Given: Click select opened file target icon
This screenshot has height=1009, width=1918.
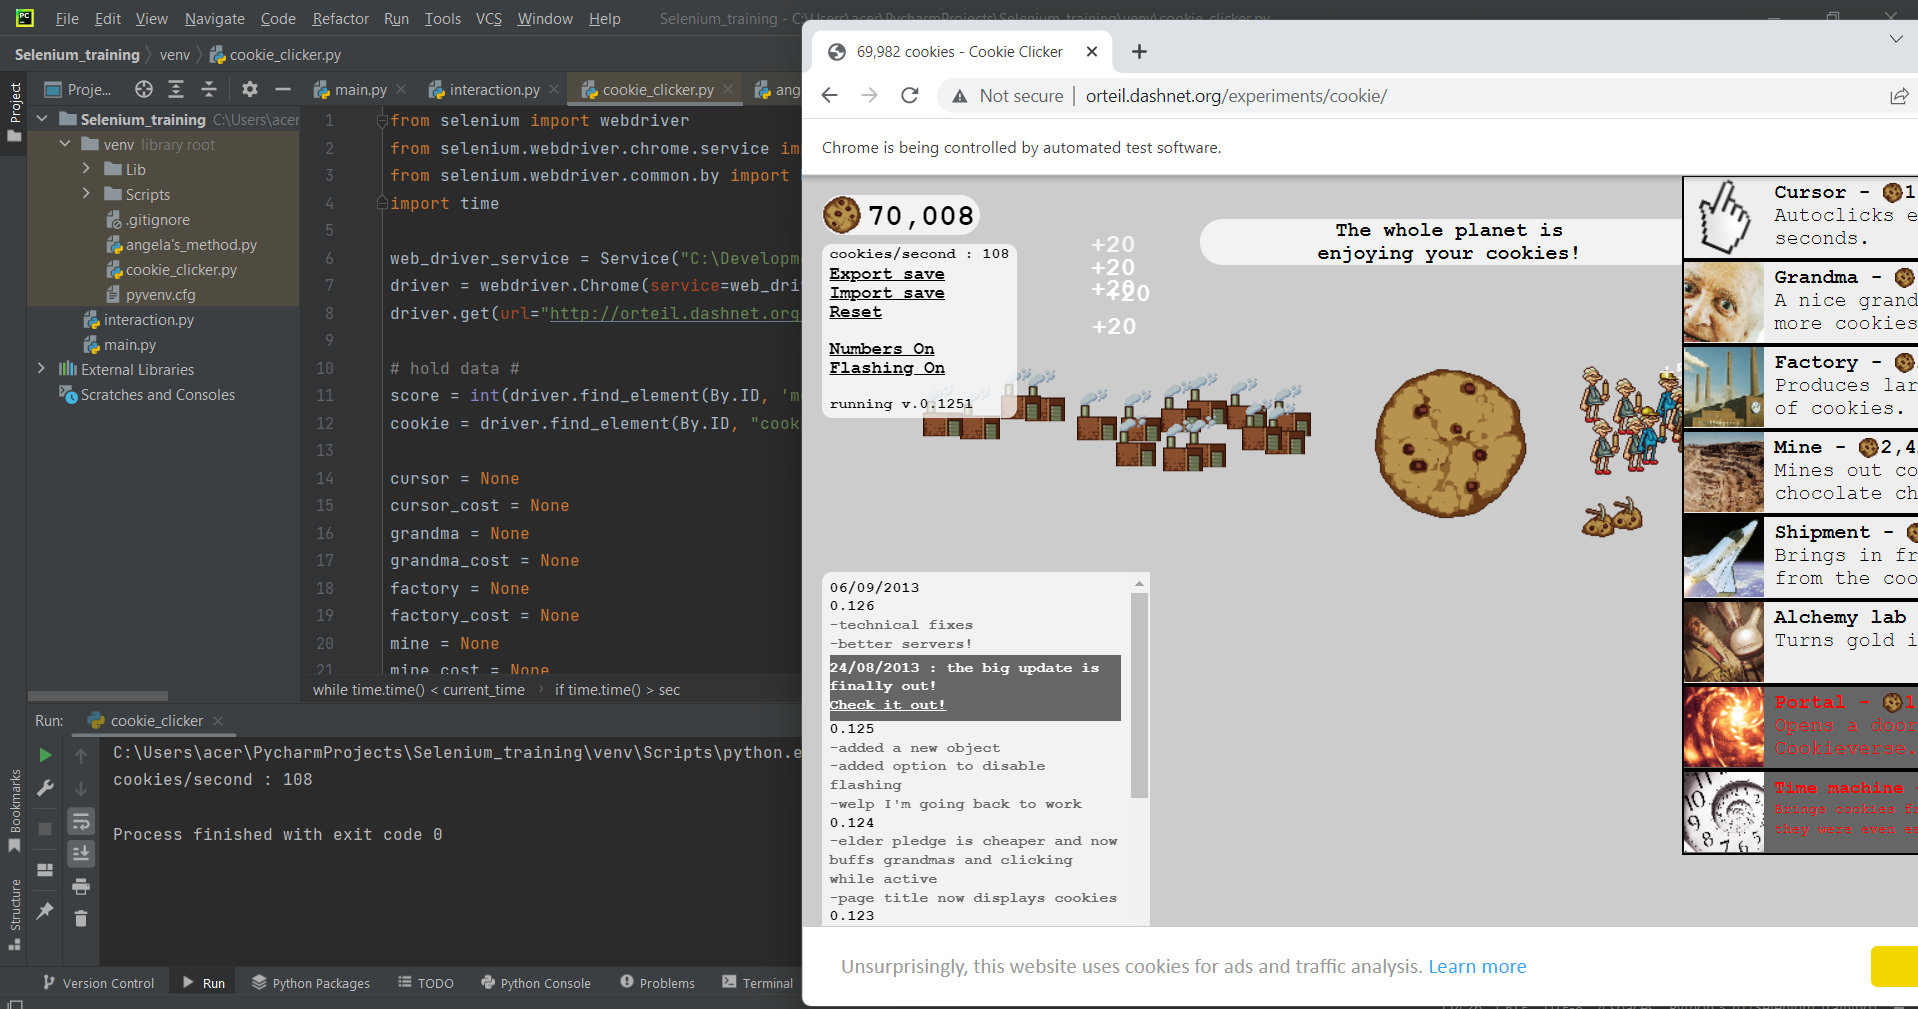Looking at the screenshot, I should (144, 89).
